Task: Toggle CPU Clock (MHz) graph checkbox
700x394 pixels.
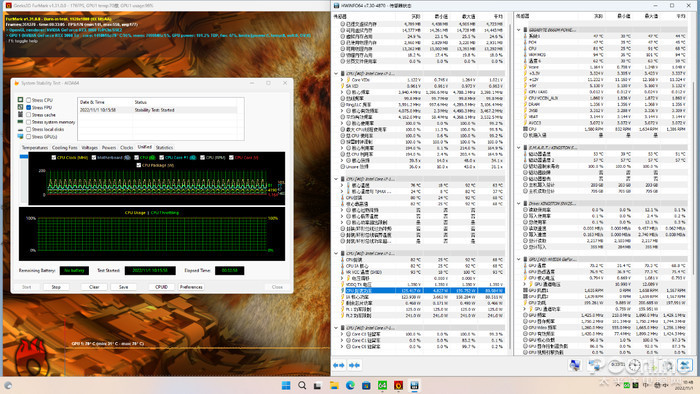Action: click(x=54, y=158)
